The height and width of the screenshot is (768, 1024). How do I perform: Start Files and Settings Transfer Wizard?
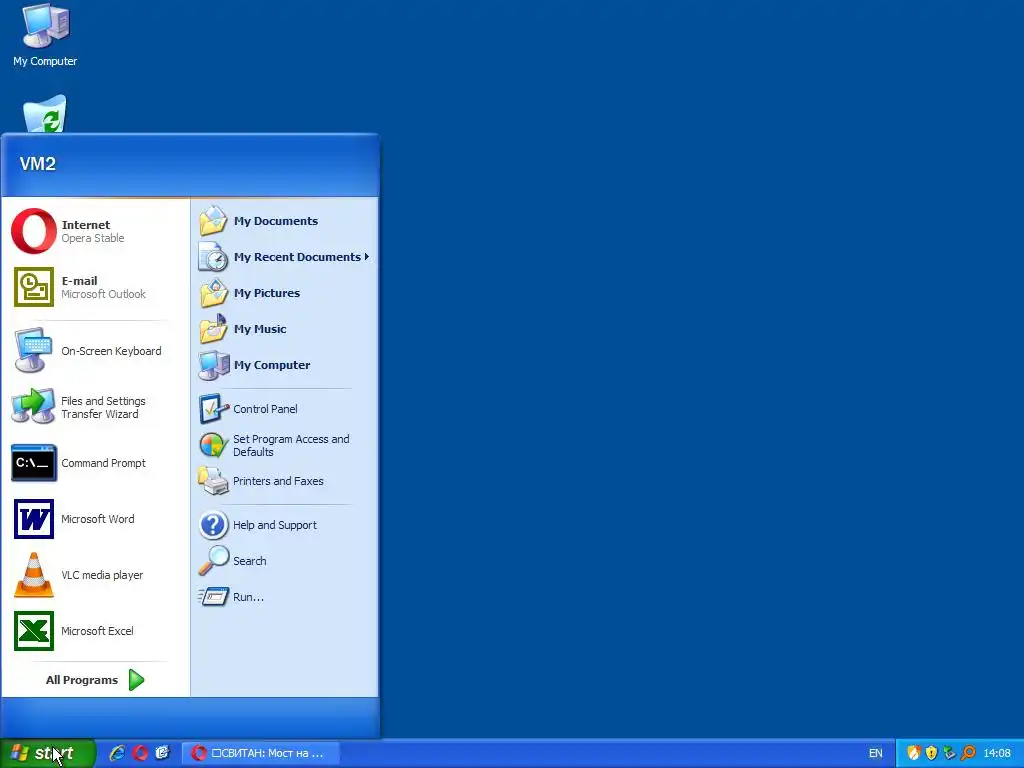(96, 407)
